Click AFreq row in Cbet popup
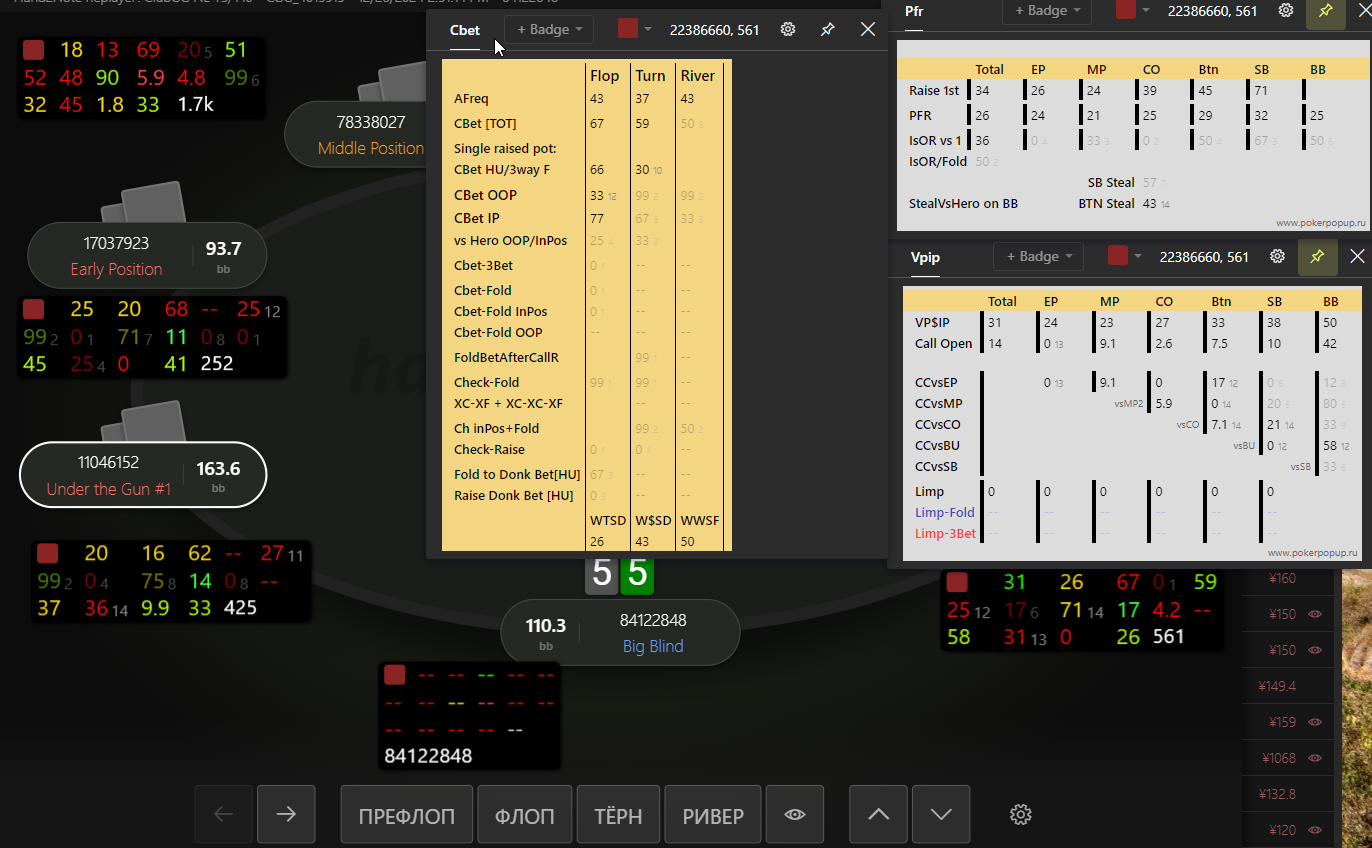The height and width of the screenshot is (848, 1372). [587, 99]
